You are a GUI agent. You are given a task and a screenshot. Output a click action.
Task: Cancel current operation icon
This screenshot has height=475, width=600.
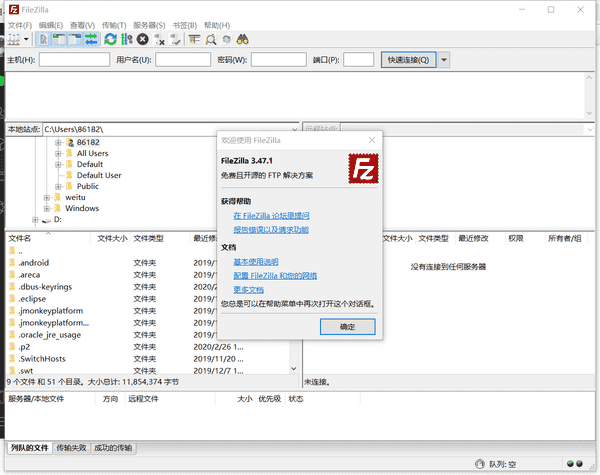143,39
